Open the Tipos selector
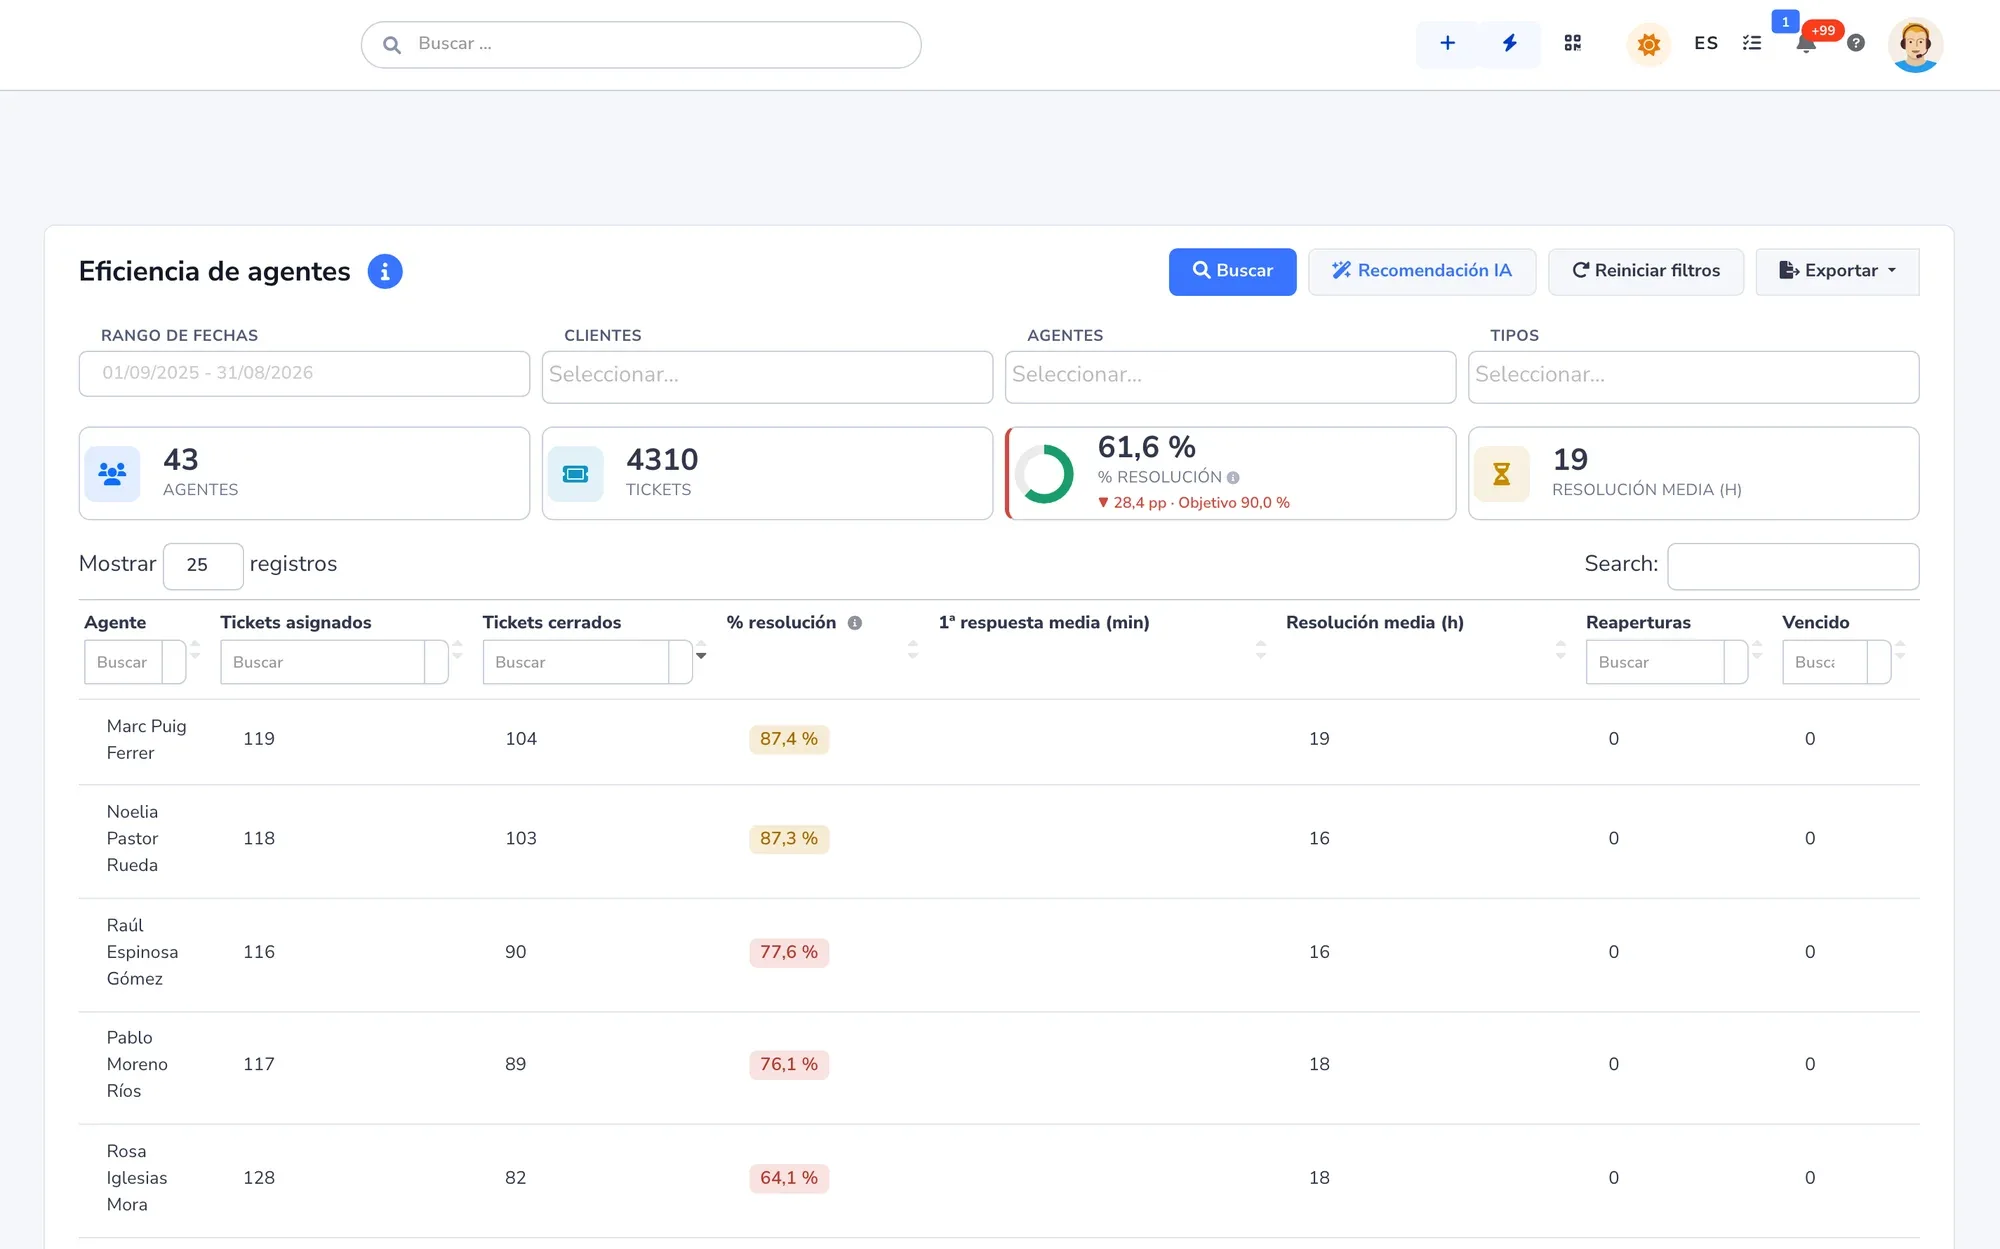 click(1693, 376)
